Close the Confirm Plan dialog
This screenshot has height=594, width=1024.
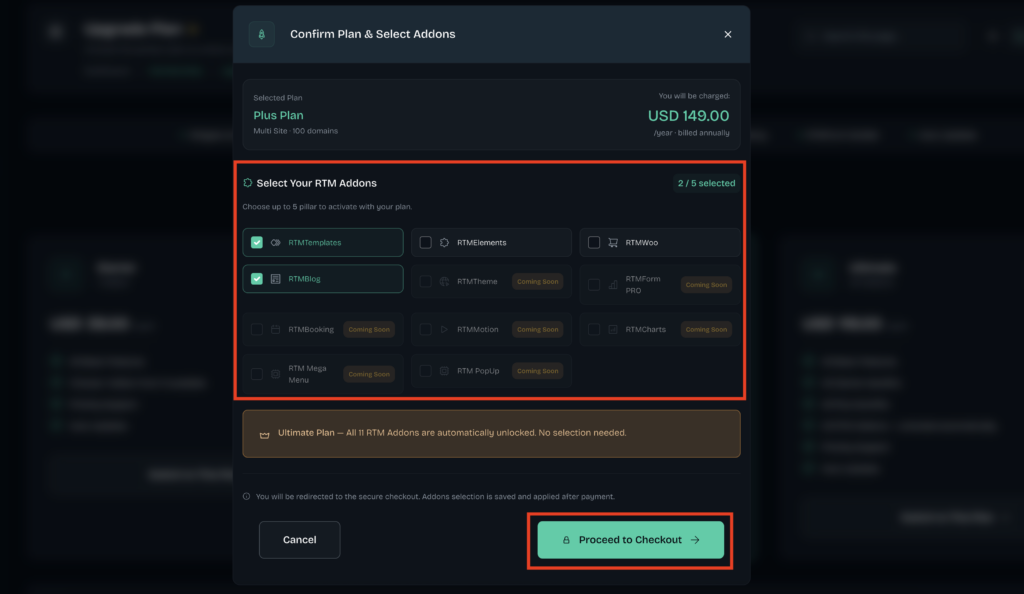coord(728,34)
